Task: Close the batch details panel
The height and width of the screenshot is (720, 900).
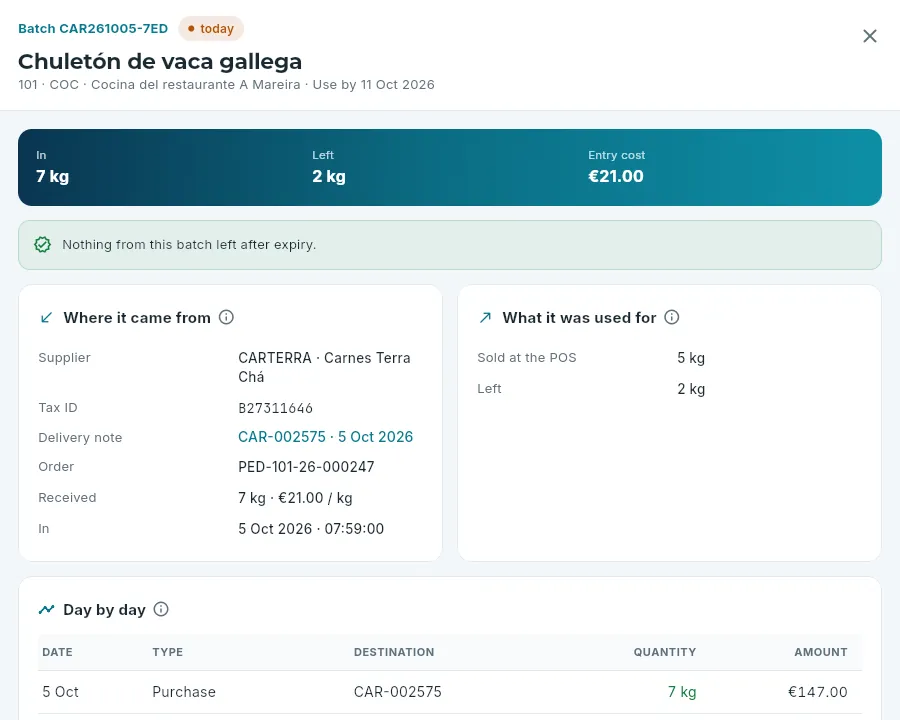Action: (x=870, y=36)
